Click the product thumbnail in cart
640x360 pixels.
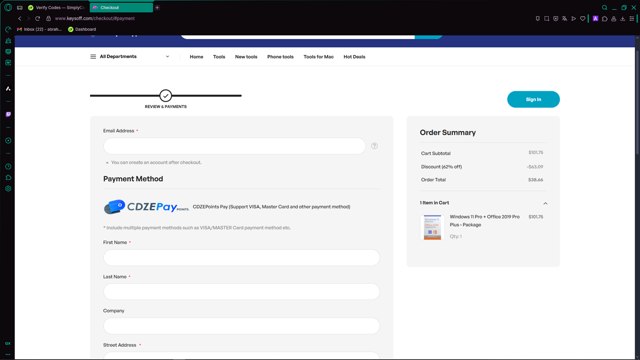tap(432, 227)
